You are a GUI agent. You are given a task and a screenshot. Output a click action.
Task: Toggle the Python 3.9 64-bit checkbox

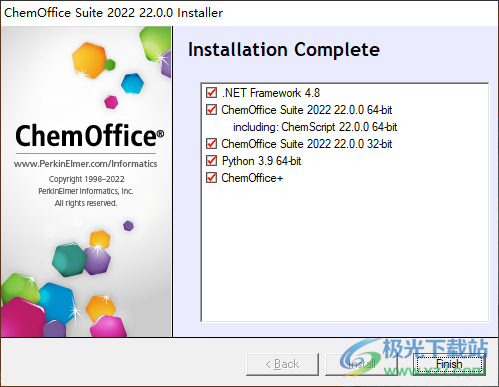click(211, 161)
